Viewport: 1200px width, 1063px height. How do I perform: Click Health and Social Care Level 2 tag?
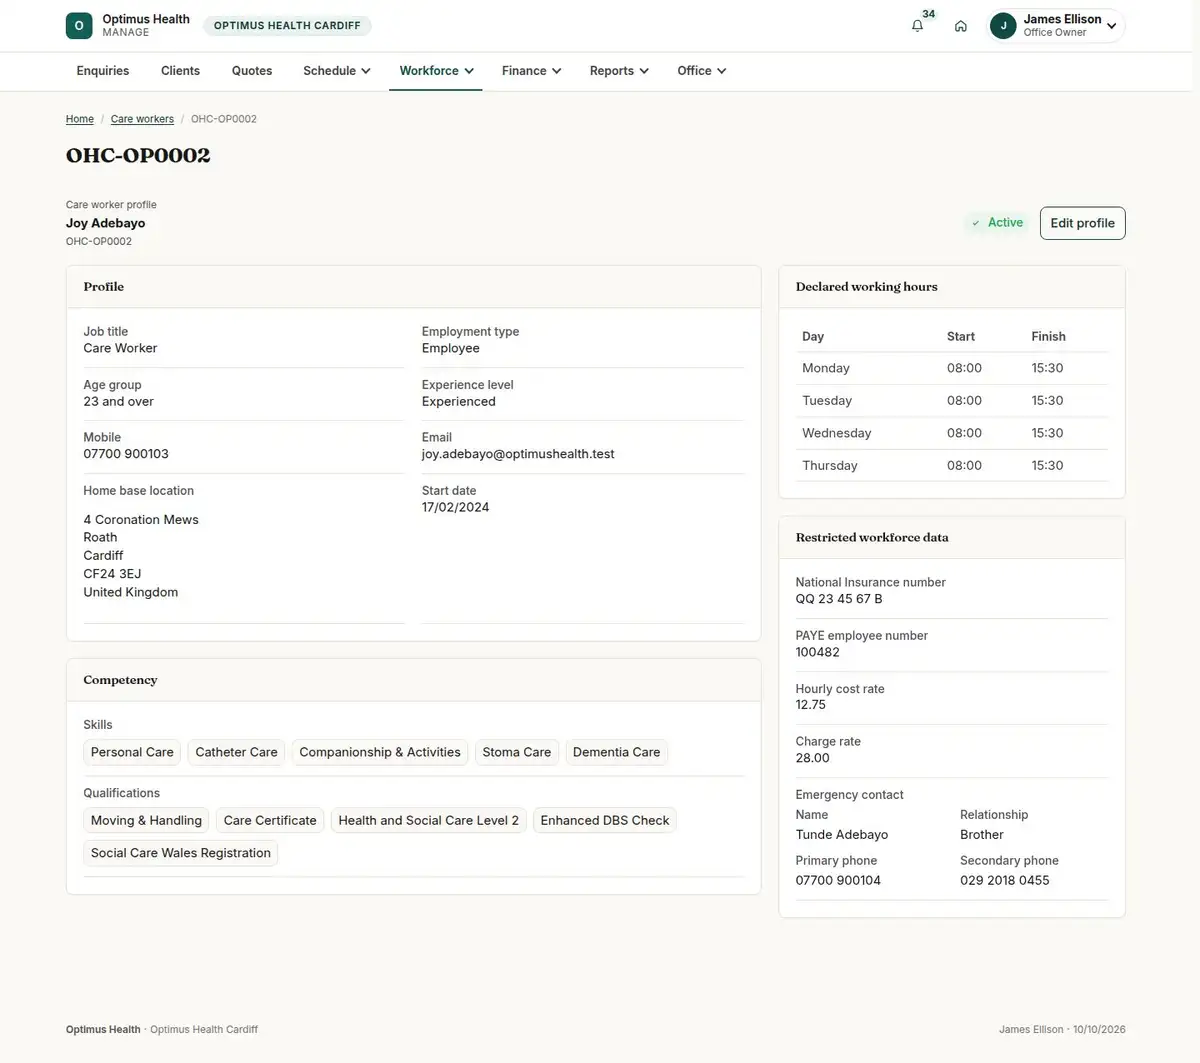429,821
